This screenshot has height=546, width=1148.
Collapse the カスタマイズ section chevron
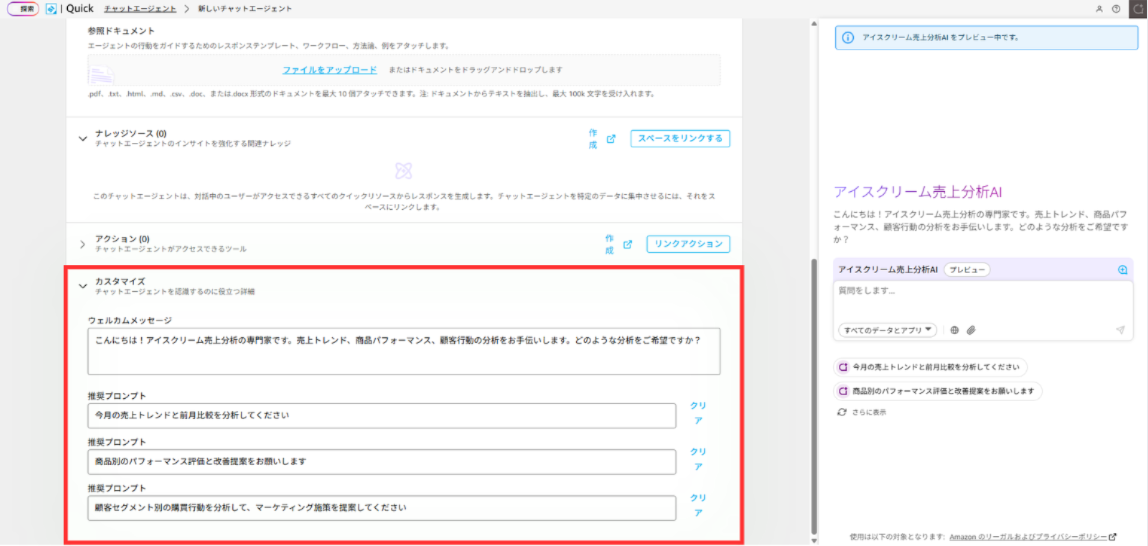[x=83, y=286]
